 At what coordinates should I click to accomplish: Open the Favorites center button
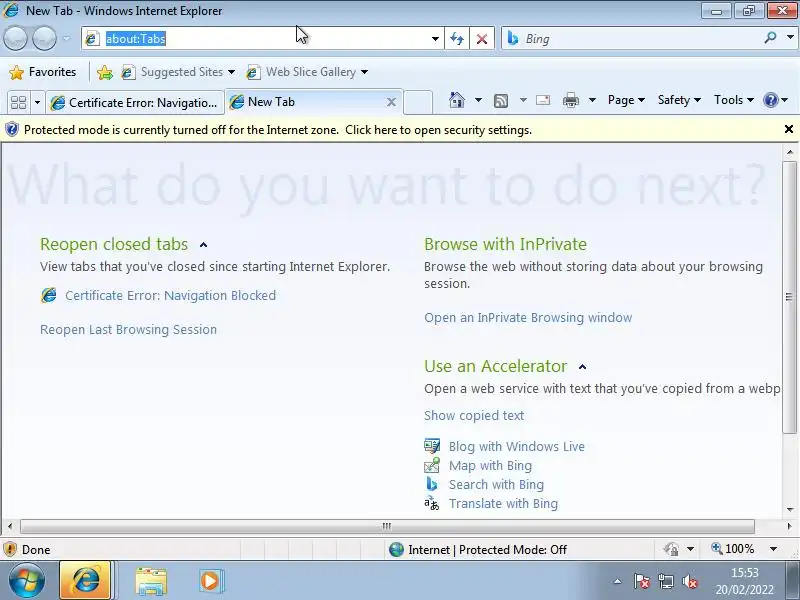click(x=43, y=72)
